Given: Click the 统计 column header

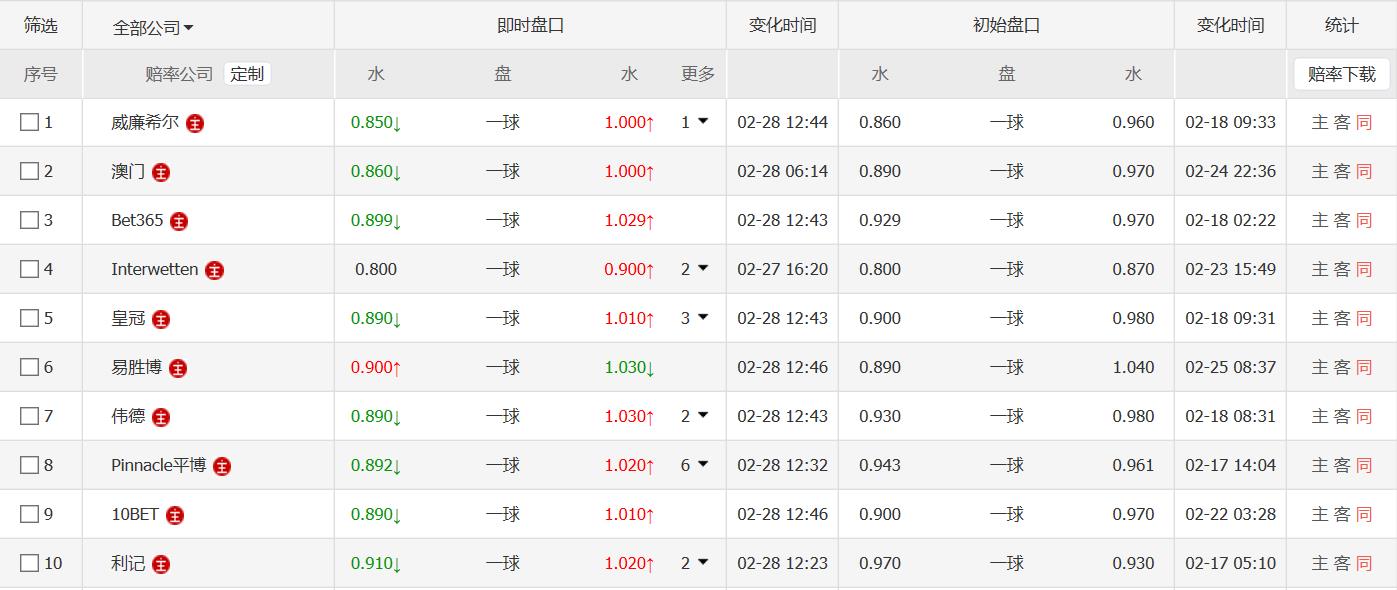Looking at the screenshot, I should coord(1341,26).
